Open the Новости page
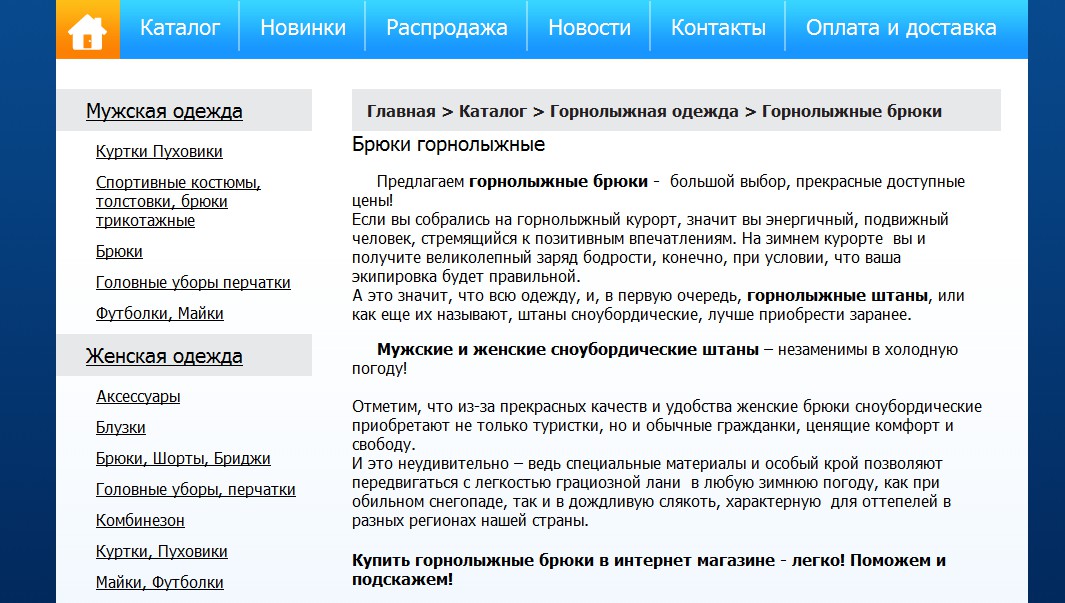This screenshot has height=603, width=1065. coord(589,28)
